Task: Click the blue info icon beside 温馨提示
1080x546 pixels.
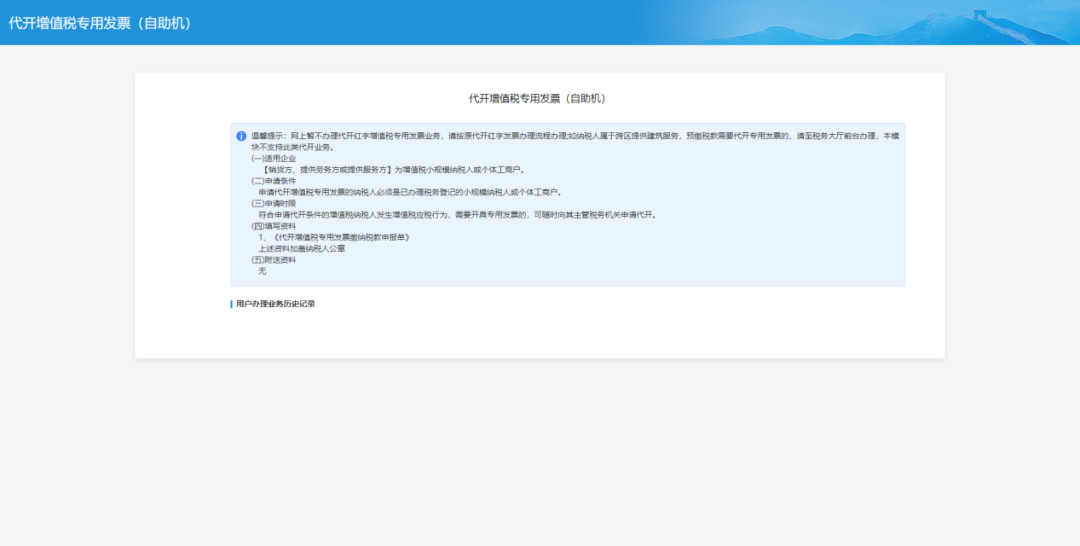Action: [241, 136]
